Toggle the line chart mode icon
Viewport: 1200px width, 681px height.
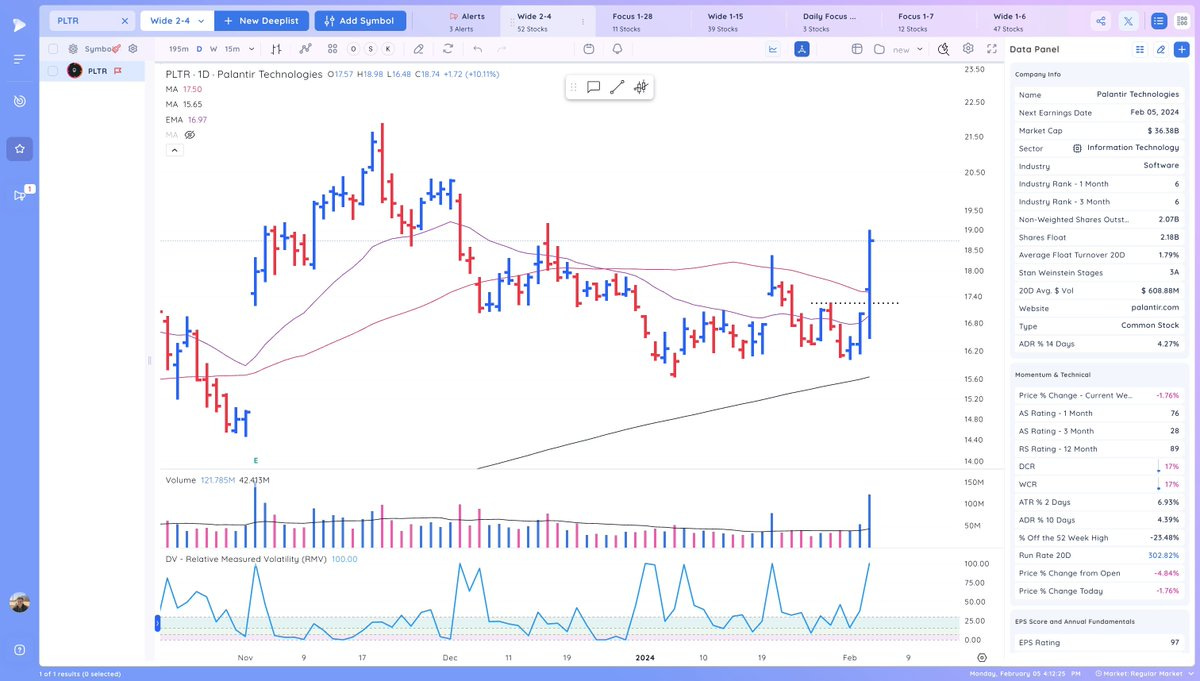[773, 48]
